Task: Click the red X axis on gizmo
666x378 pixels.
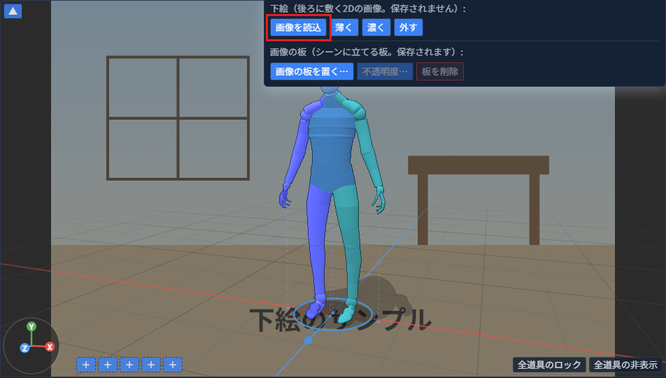Action: (x=50, y=347)
